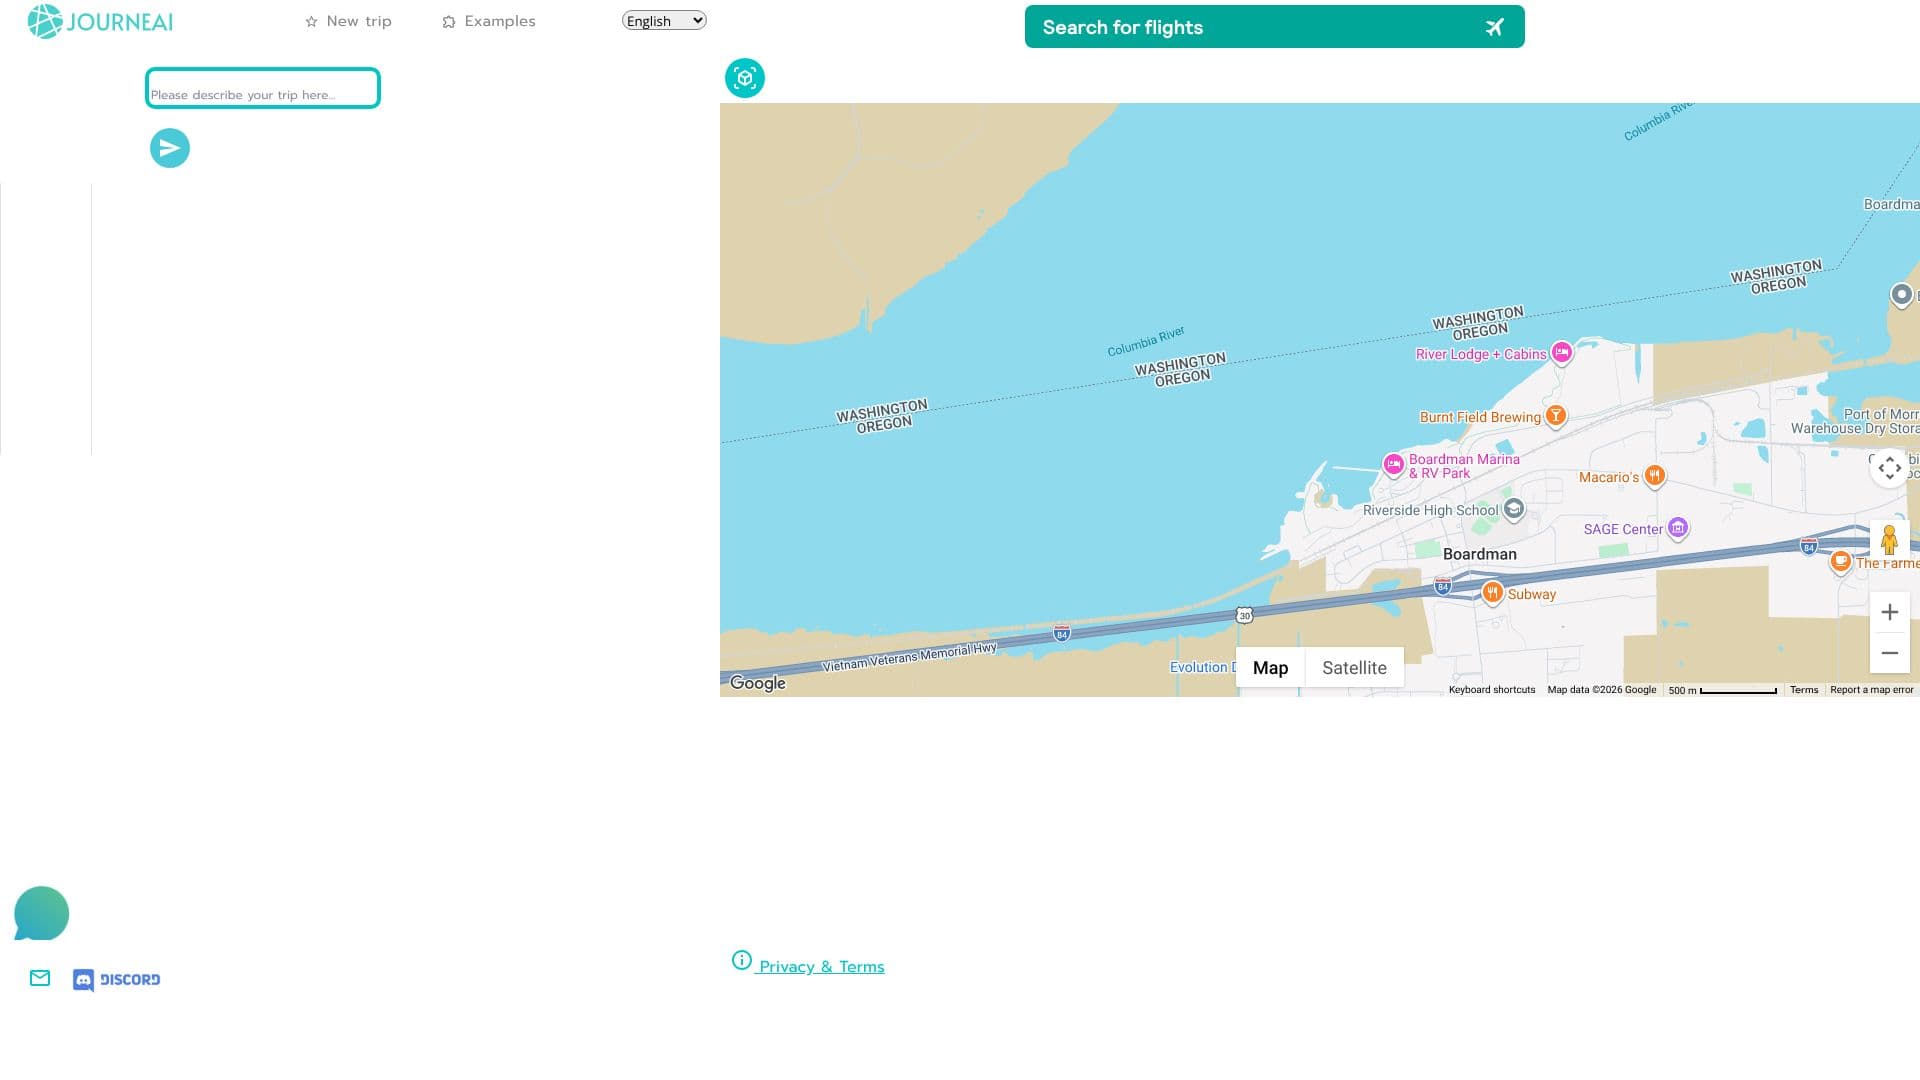
Task: Click The Farmer's coffee cup pin
Action: click(1840, 562)
